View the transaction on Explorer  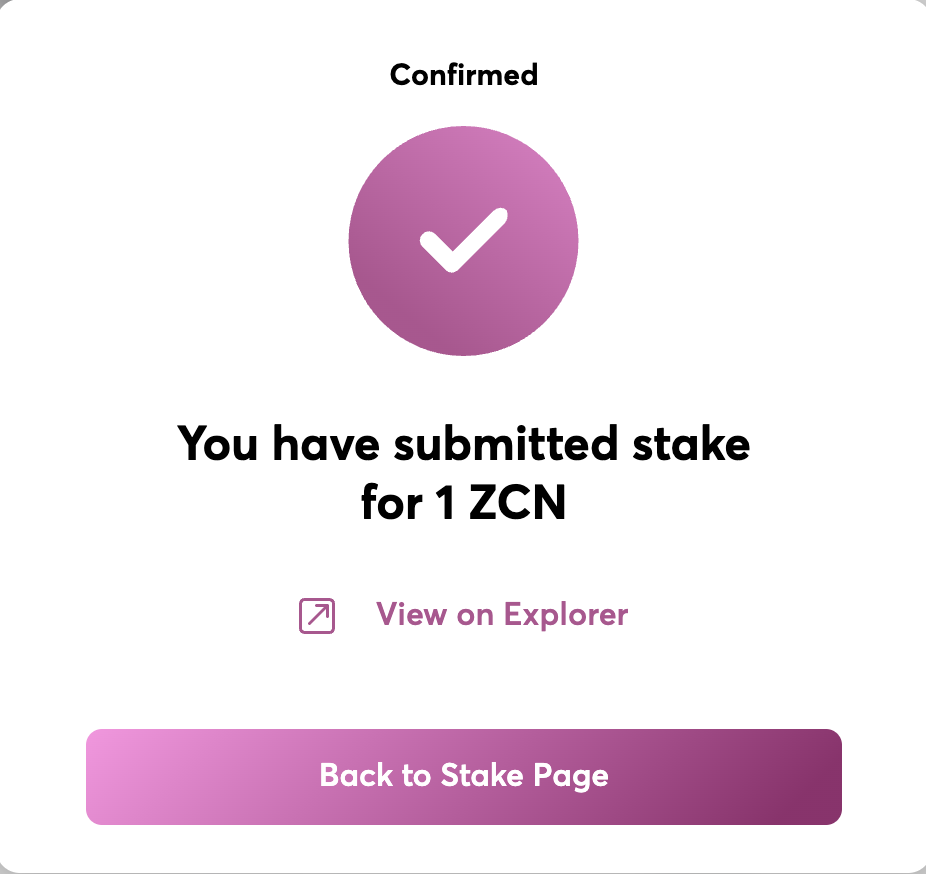click(x=502, y=615)
